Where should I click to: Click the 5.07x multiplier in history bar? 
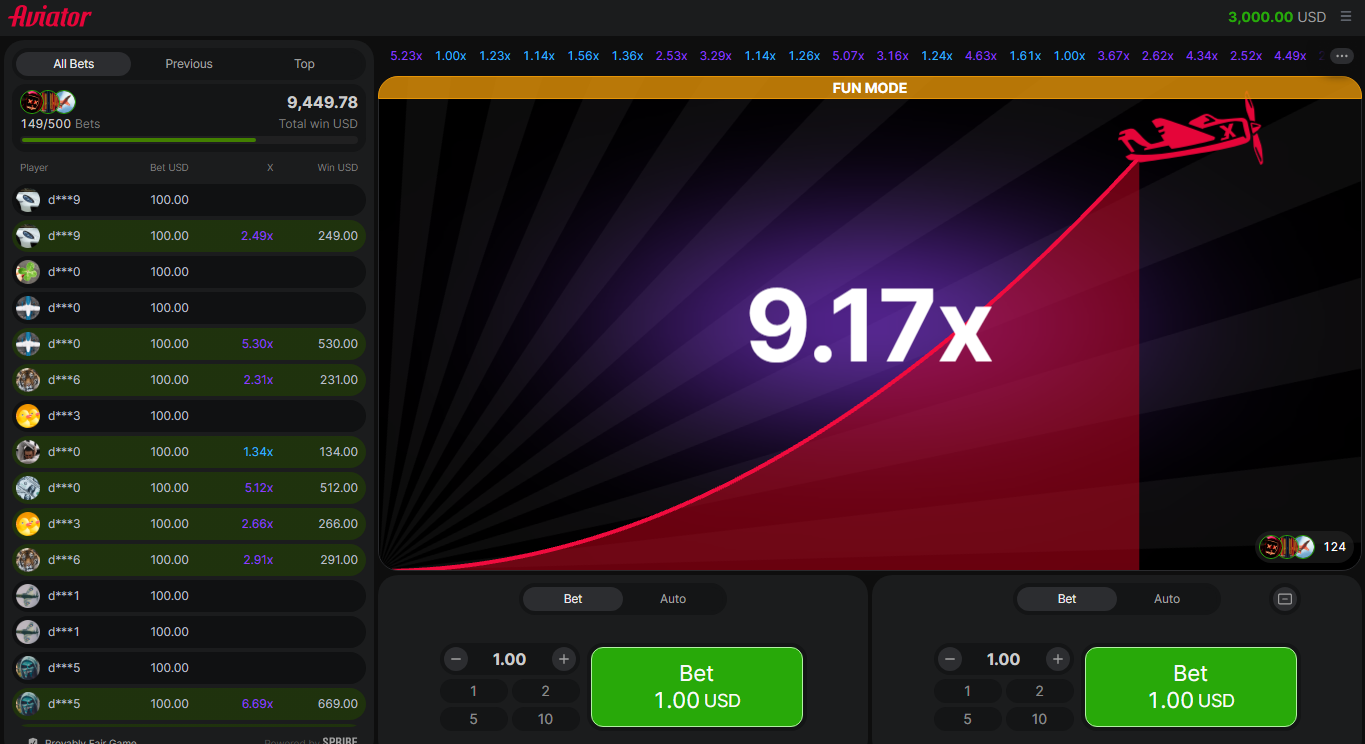(848, 56)
